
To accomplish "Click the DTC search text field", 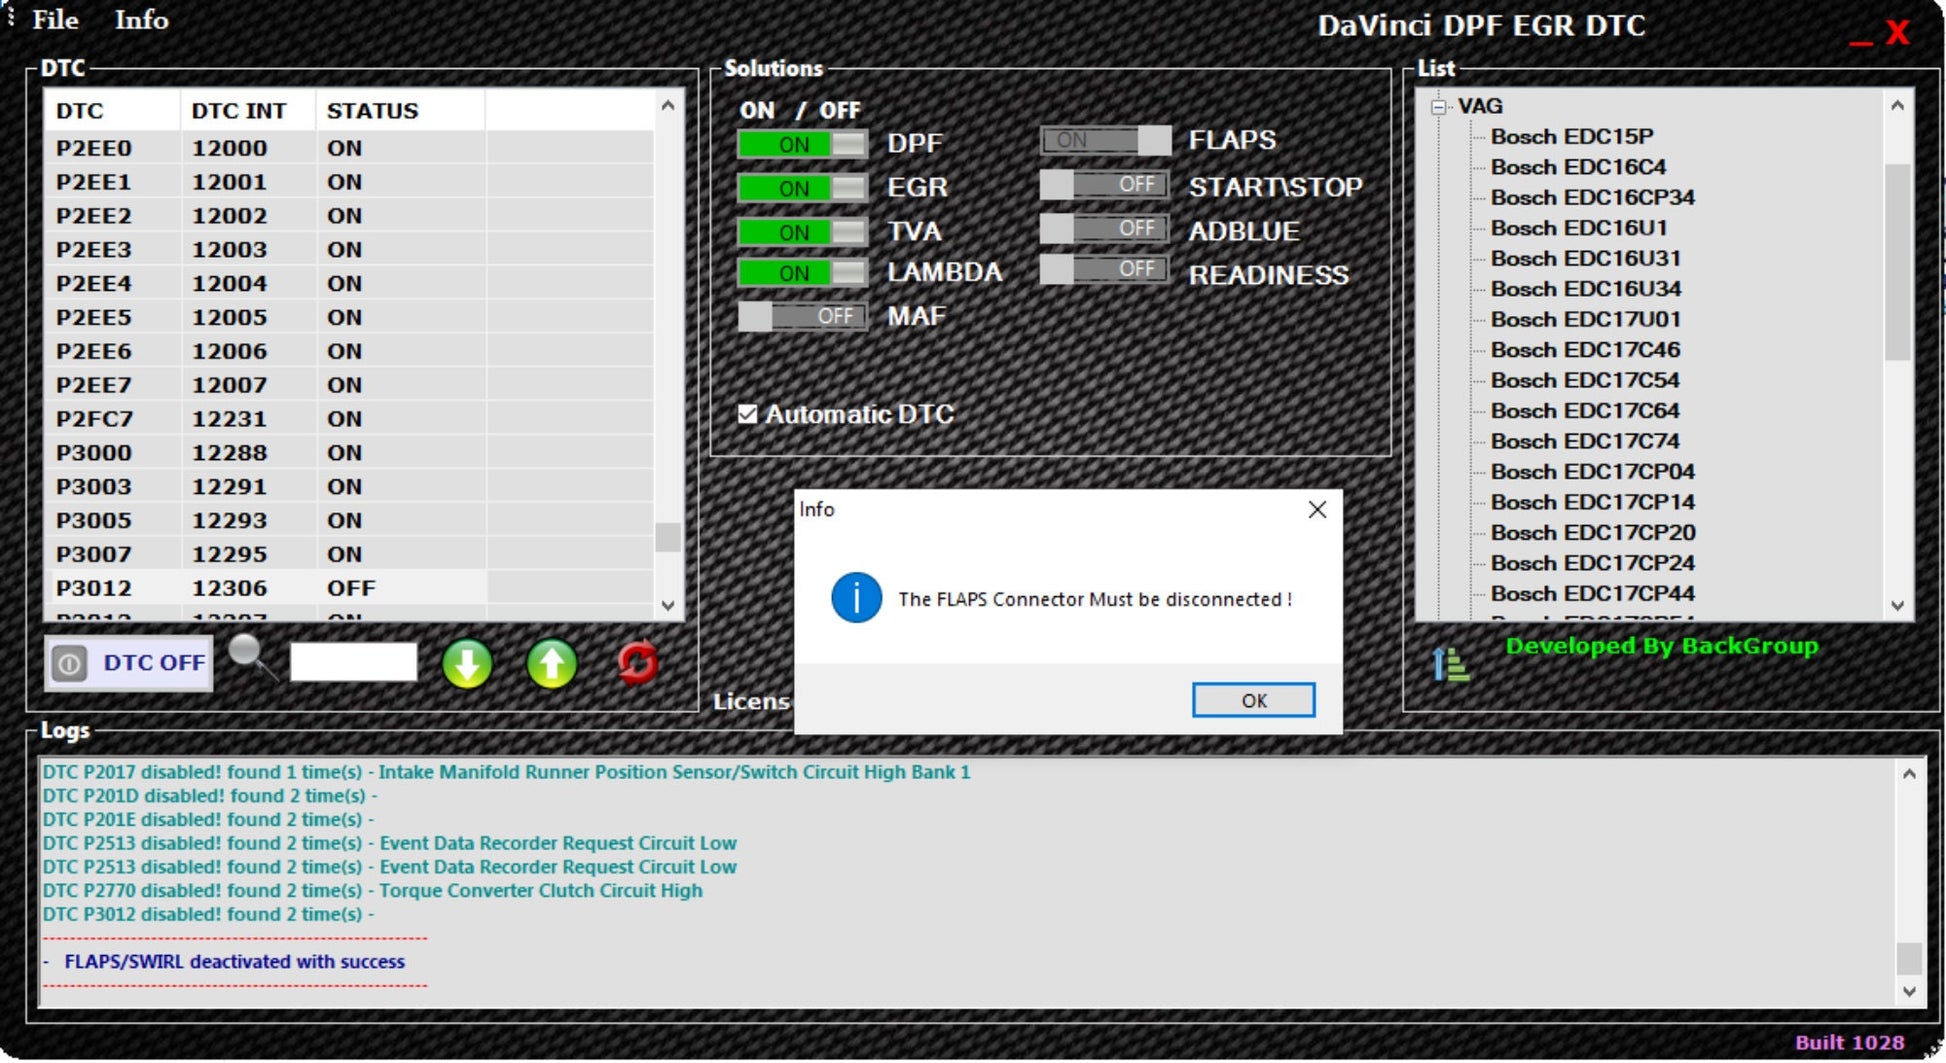I will click(x=353, y=662).
